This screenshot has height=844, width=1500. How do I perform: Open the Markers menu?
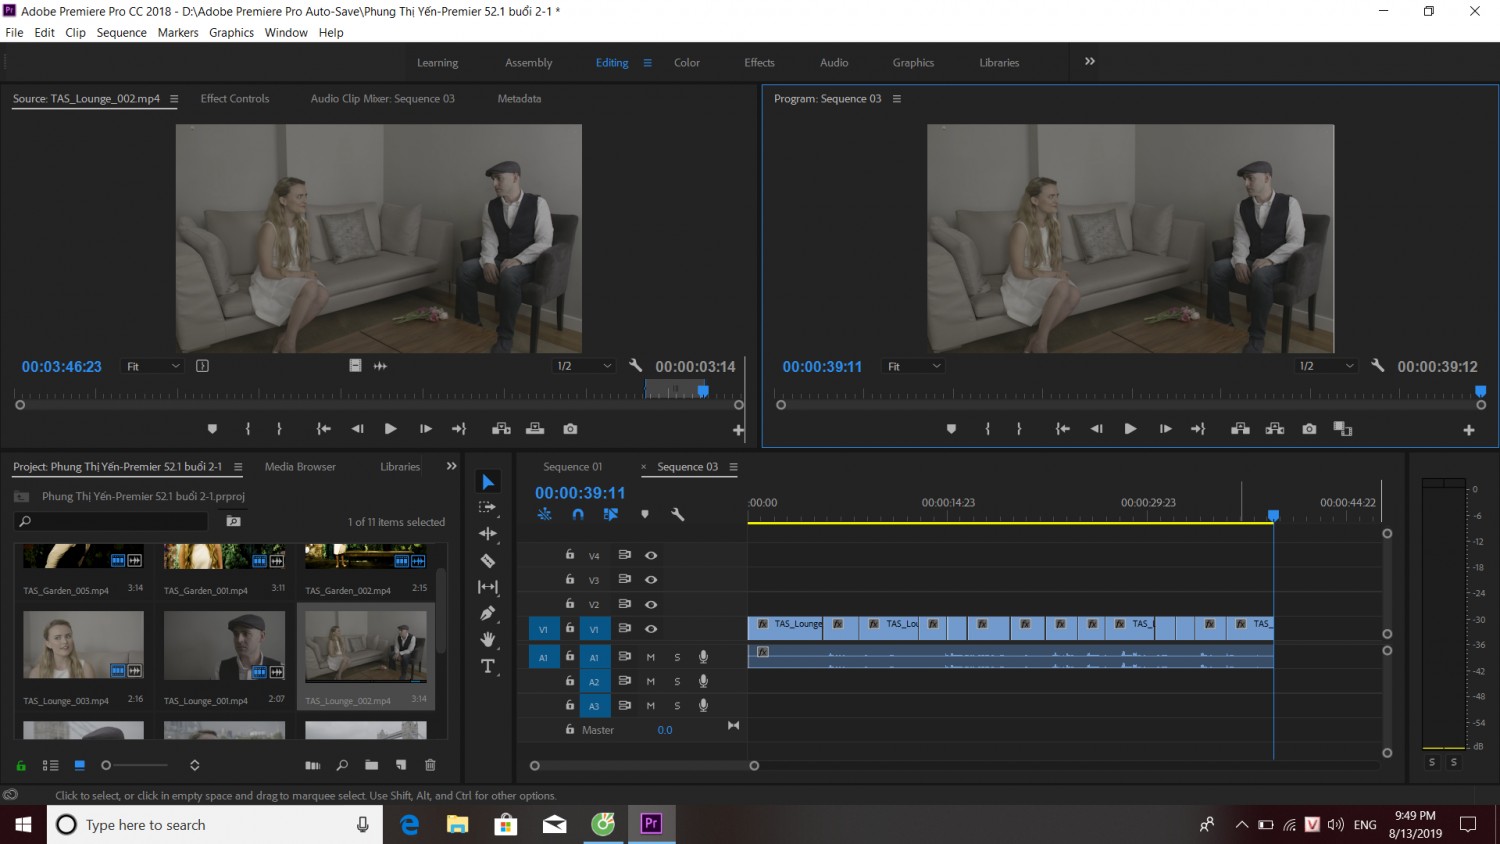(x=178, y=32)
